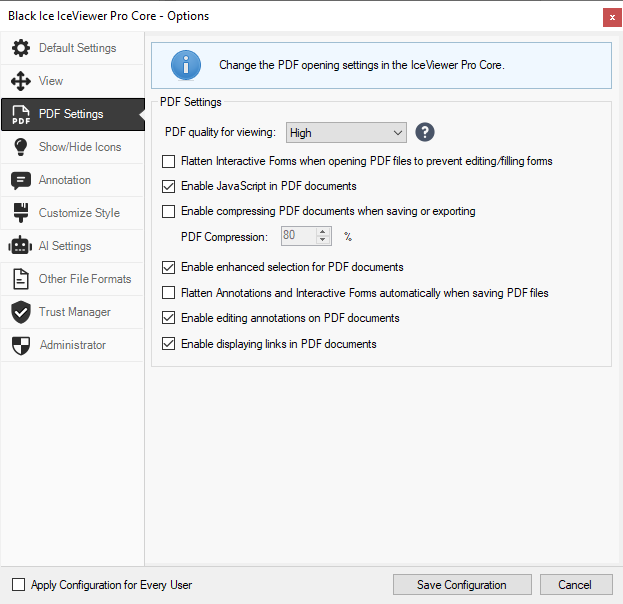This screenshot has height=604, width=623.
Task: Click the PDF file icon in sidebar
Action: click(x=21, y=114)
